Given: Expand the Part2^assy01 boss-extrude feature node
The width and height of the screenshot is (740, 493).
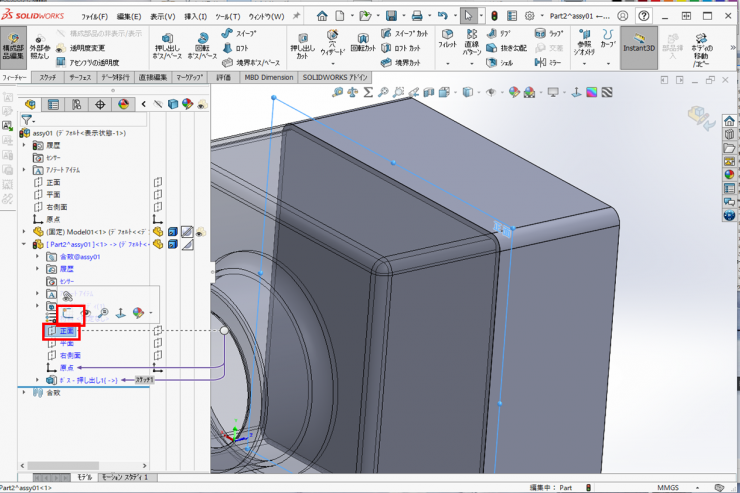Looking at the screenshot, I should (x=39, y=380).
